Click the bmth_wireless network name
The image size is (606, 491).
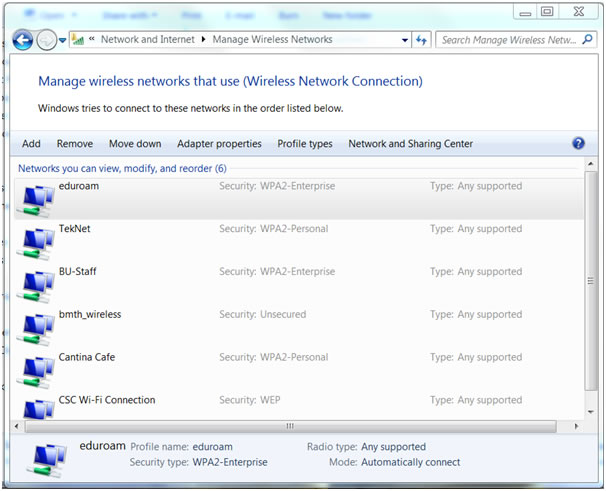point(90,314)
